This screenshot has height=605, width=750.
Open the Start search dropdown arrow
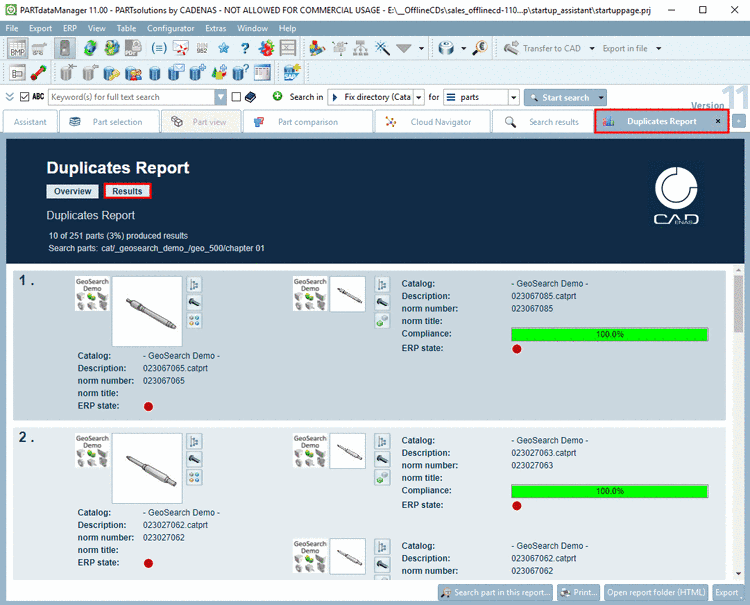point(601,98)
